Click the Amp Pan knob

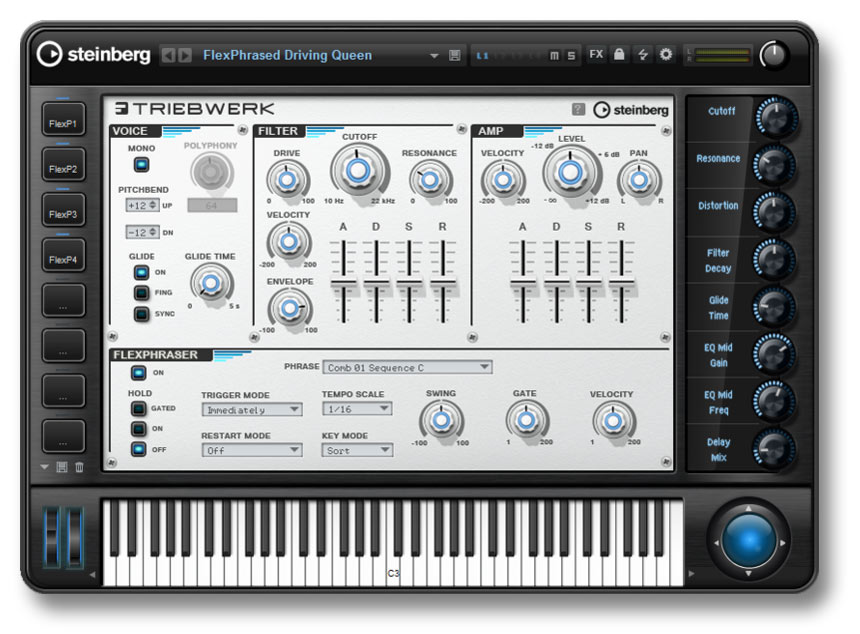point(638,180)
